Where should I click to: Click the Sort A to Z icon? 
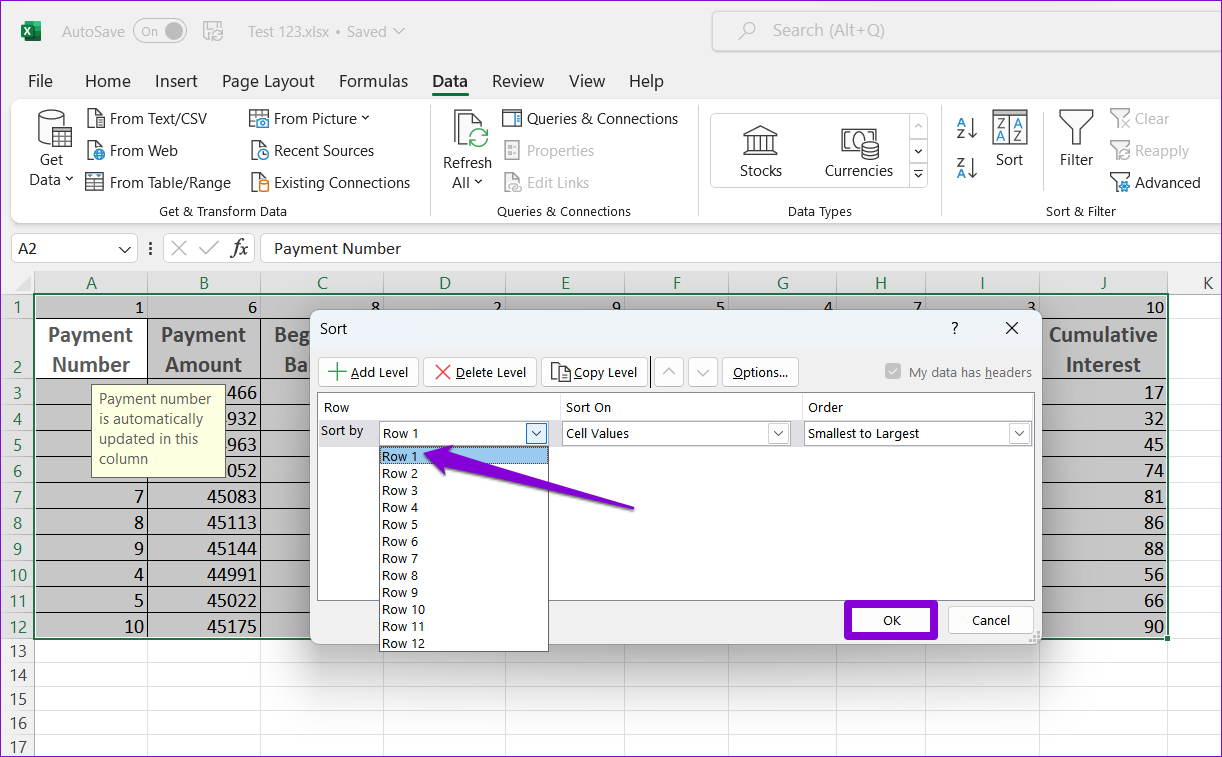click(x=967, y=128)
